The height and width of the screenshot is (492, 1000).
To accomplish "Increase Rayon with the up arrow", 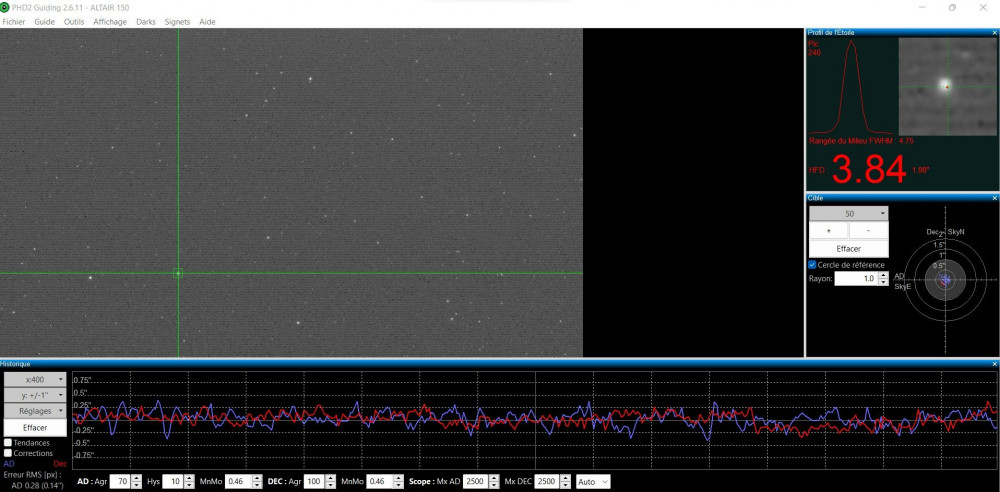I will (x=883, y=276).
